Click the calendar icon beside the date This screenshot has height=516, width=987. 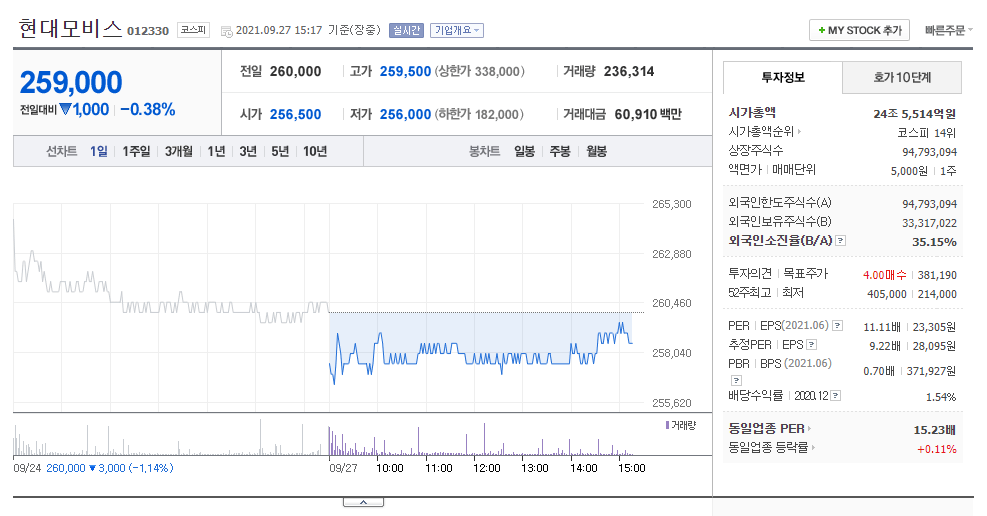(227, 31)
